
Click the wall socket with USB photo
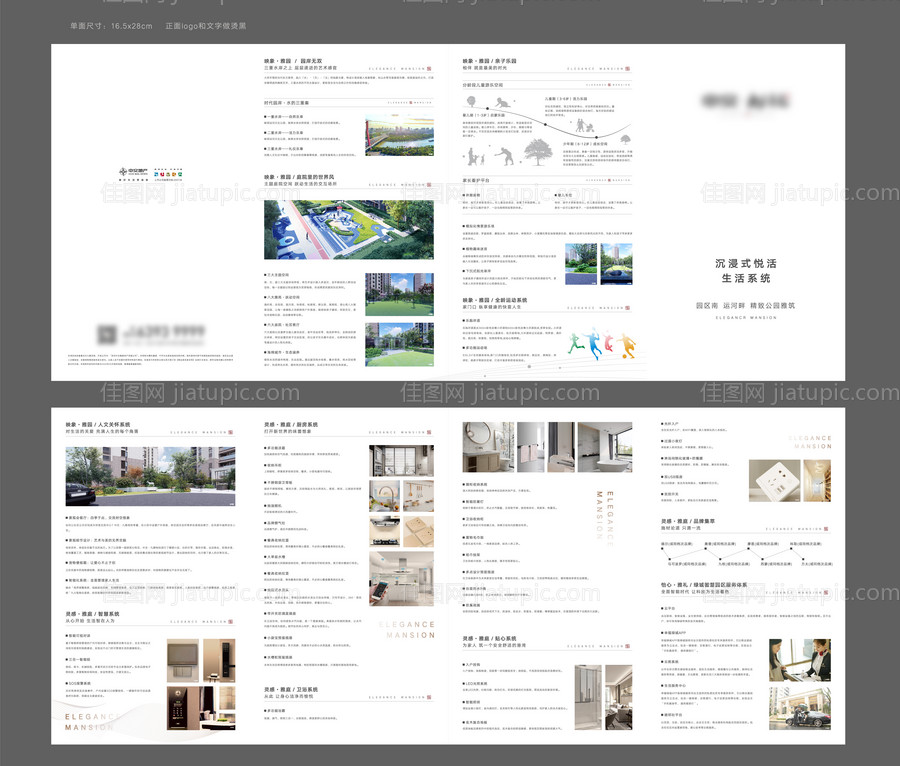coord(772,480)
